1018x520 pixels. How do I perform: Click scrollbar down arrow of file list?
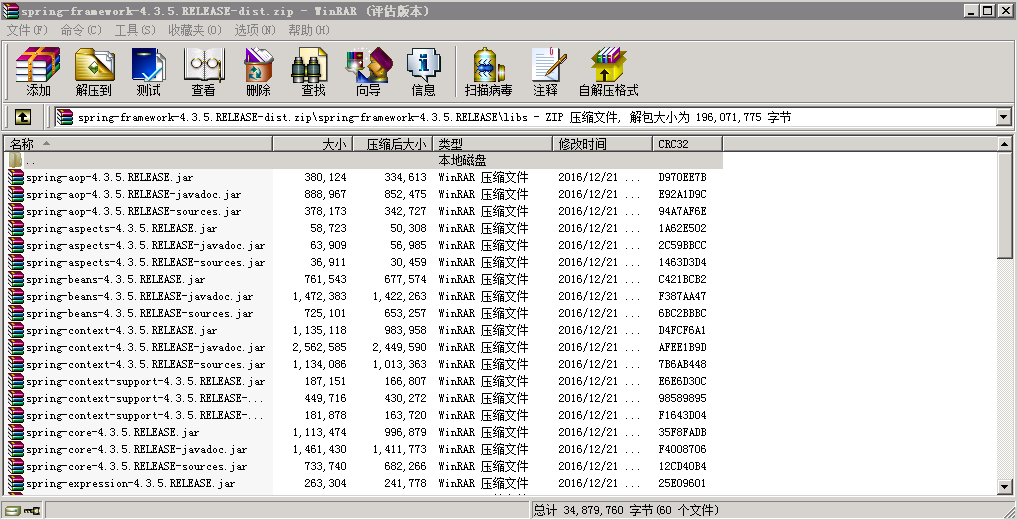click(1004, 486)
